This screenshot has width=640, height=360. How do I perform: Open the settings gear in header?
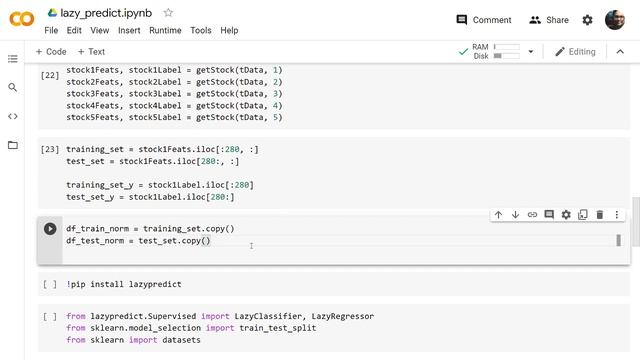click(x=587, y=20)
